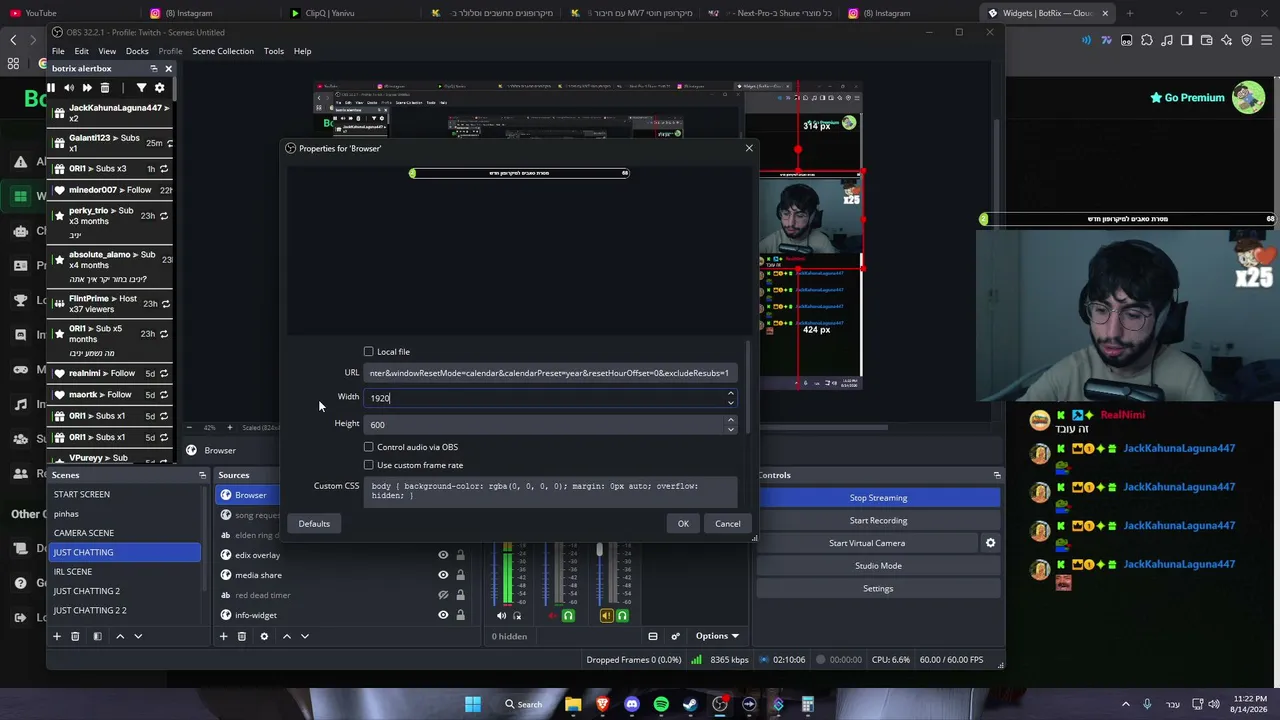The width and height of the screenshot is (1280, 720).
Task: Unlock the media share source
Action: tap(460, 575)
